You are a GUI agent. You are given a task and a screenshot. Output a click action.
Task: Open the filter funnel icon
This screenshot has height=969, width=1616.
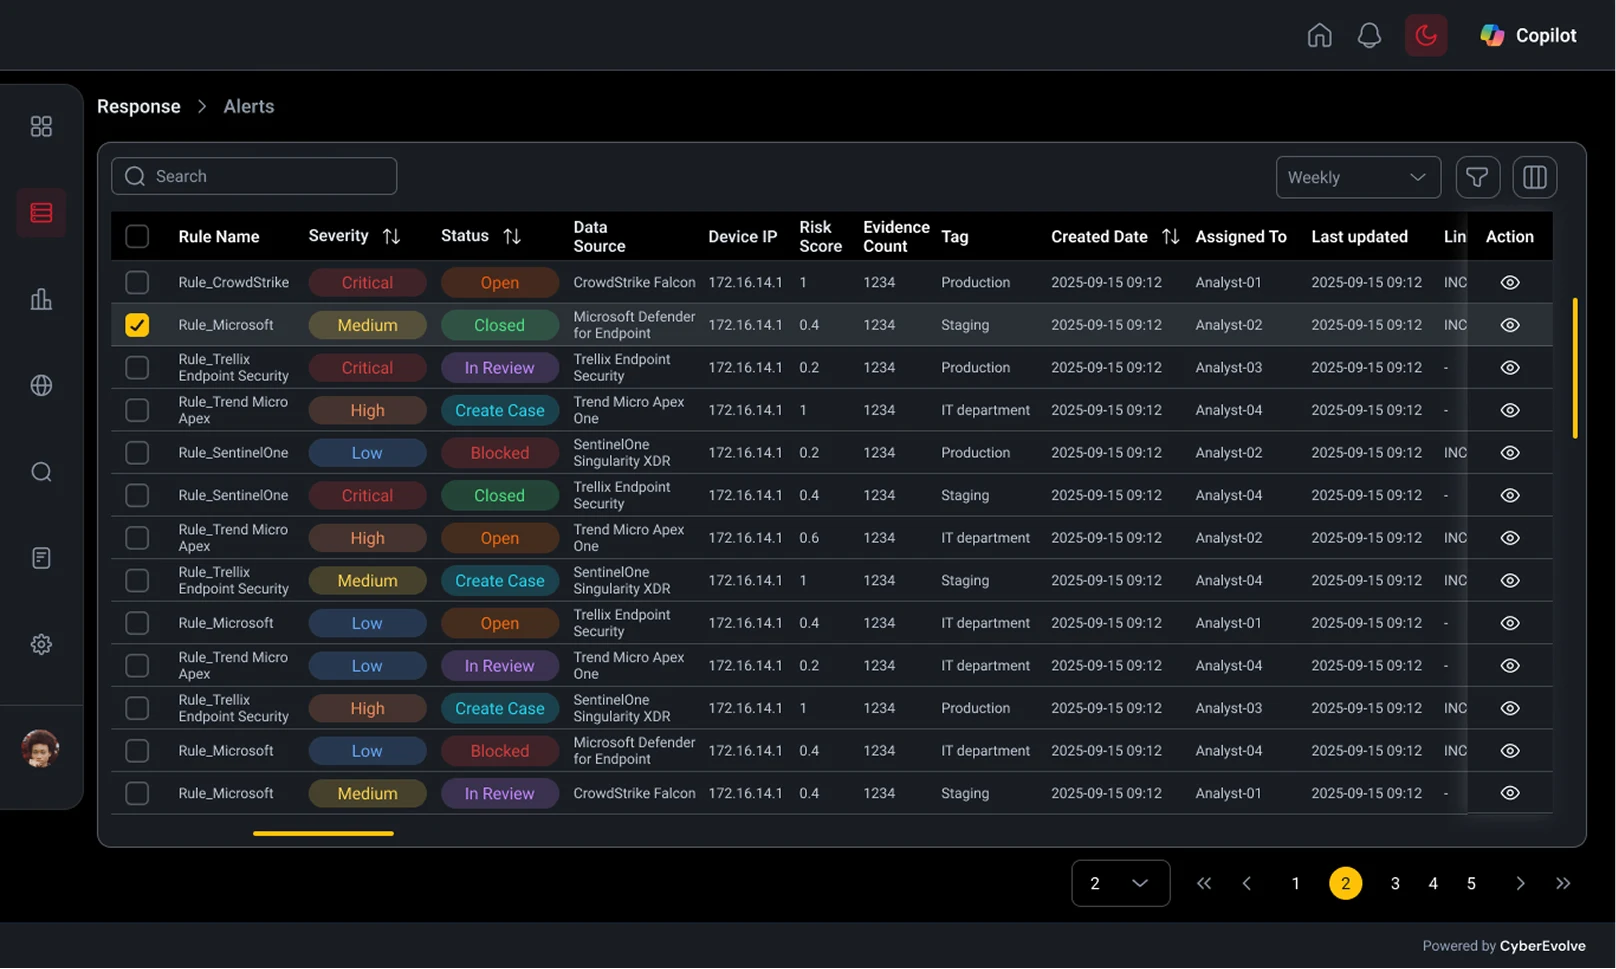tap(1477, 178)
